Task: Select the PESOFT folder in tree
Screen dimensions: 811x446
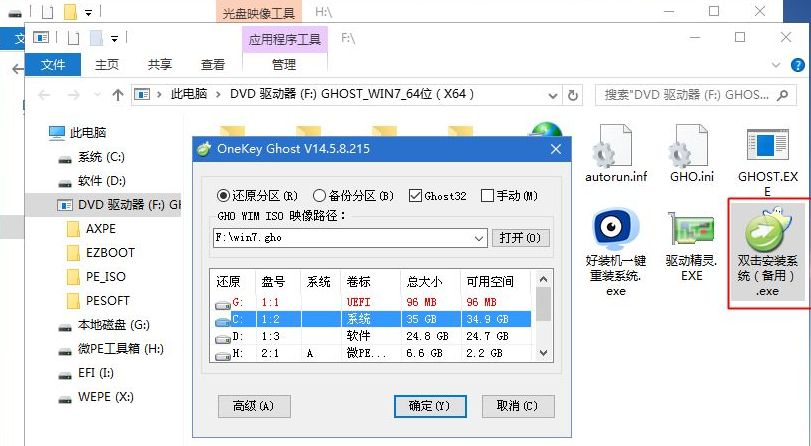Action: point(105,300)
